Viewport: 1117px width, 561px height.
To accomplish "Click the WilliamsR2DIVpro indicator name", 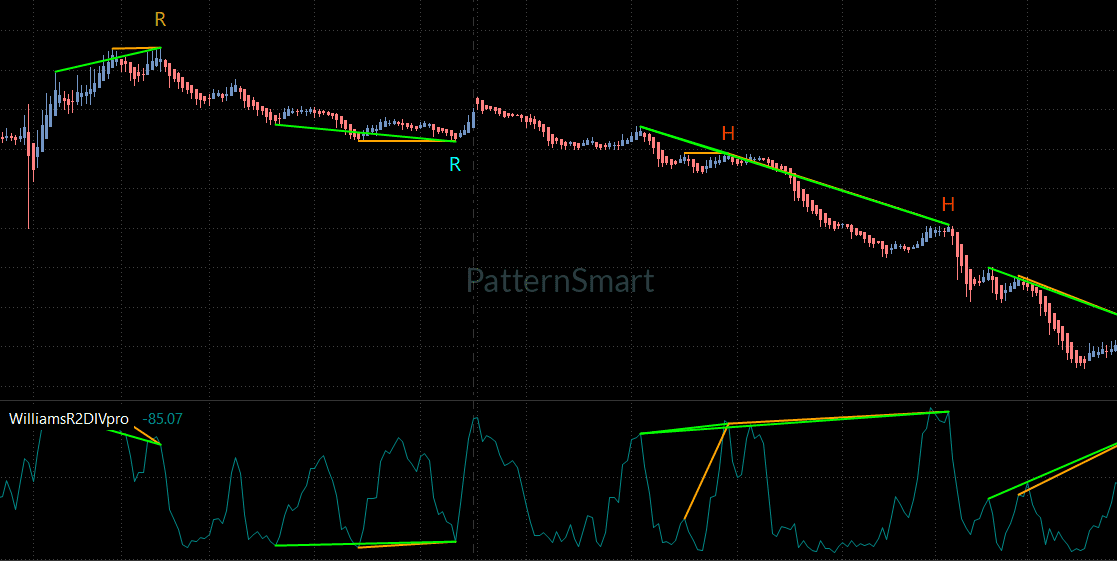I will pos(68,419).
